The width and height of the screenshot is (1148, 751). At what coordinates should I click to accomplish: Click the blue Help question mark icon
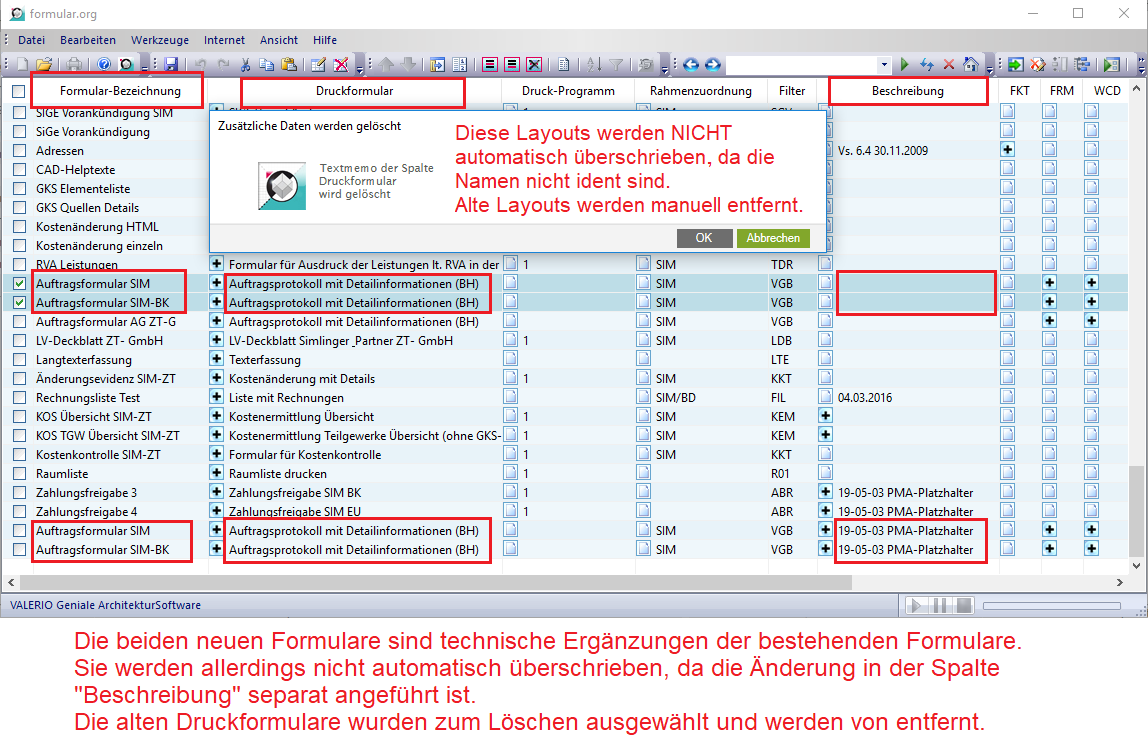(x=104, y=65)
